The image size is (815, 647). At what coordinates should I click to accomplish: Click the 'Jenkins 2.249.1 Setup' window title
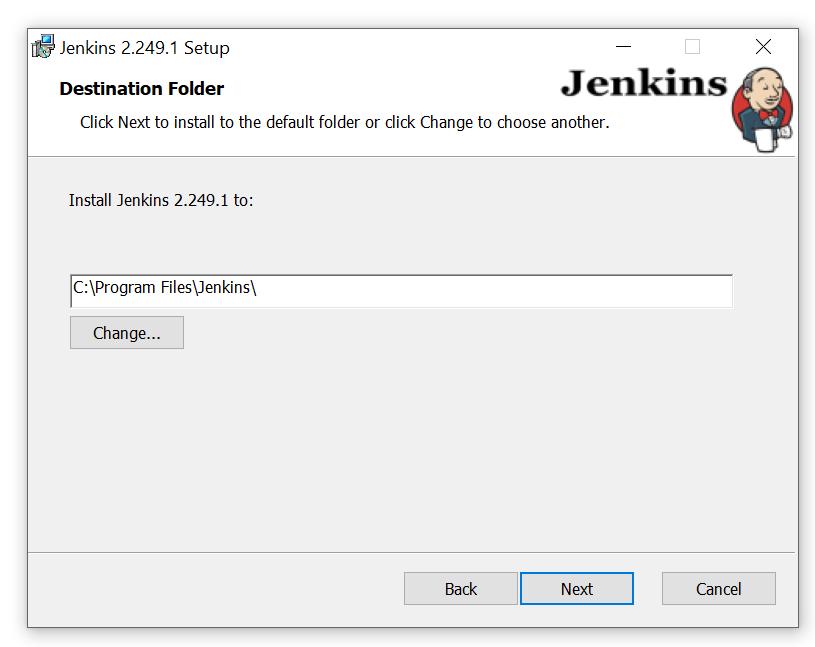point(144,48)
